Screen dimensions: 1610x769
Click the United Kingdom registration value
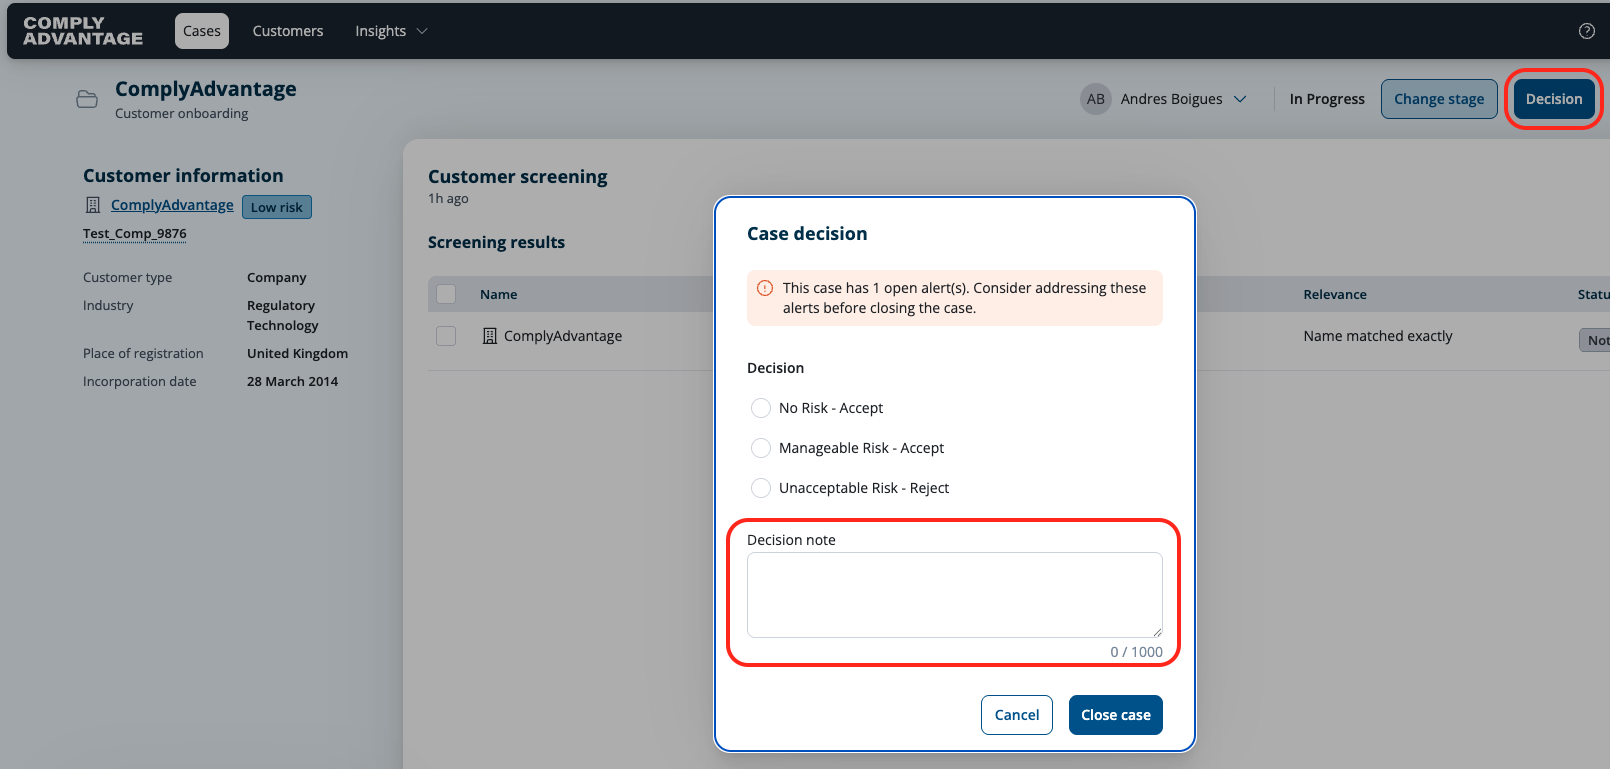click(x=298, y=354)
